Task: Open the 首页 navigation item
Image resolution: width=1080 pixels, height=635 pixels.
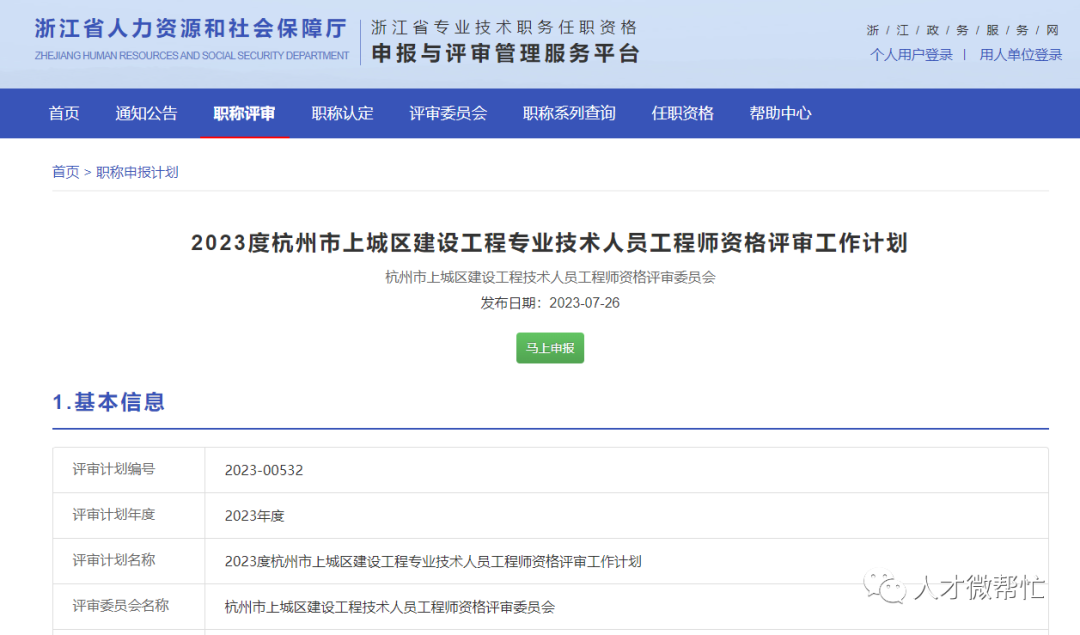Action: point(63,113)
